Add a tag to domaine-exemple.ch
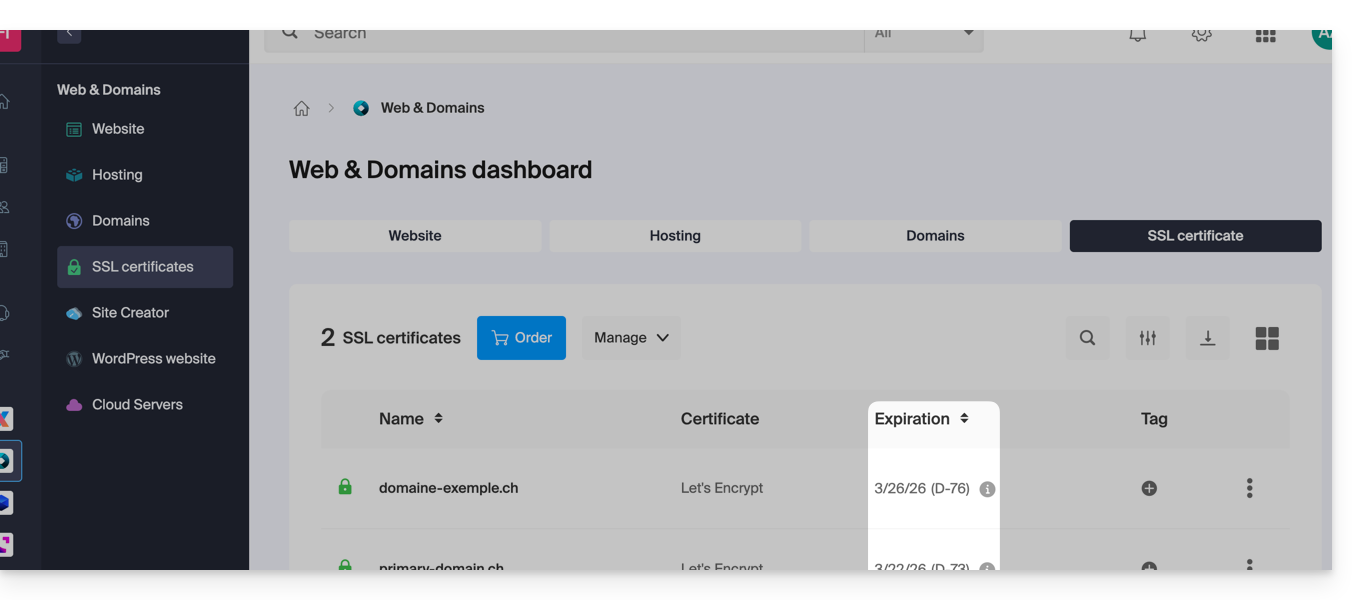The height and width of the screenshot is (600, 1362). [1148, 488]
